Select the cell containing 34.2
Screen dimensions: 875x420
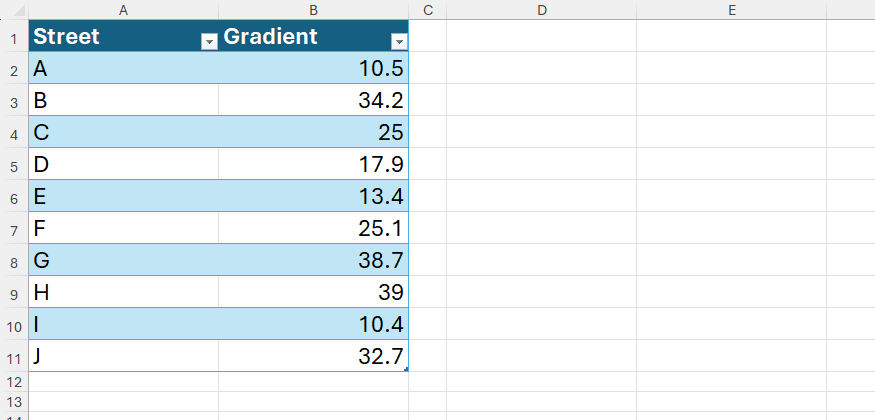click(x=313, y=101)
